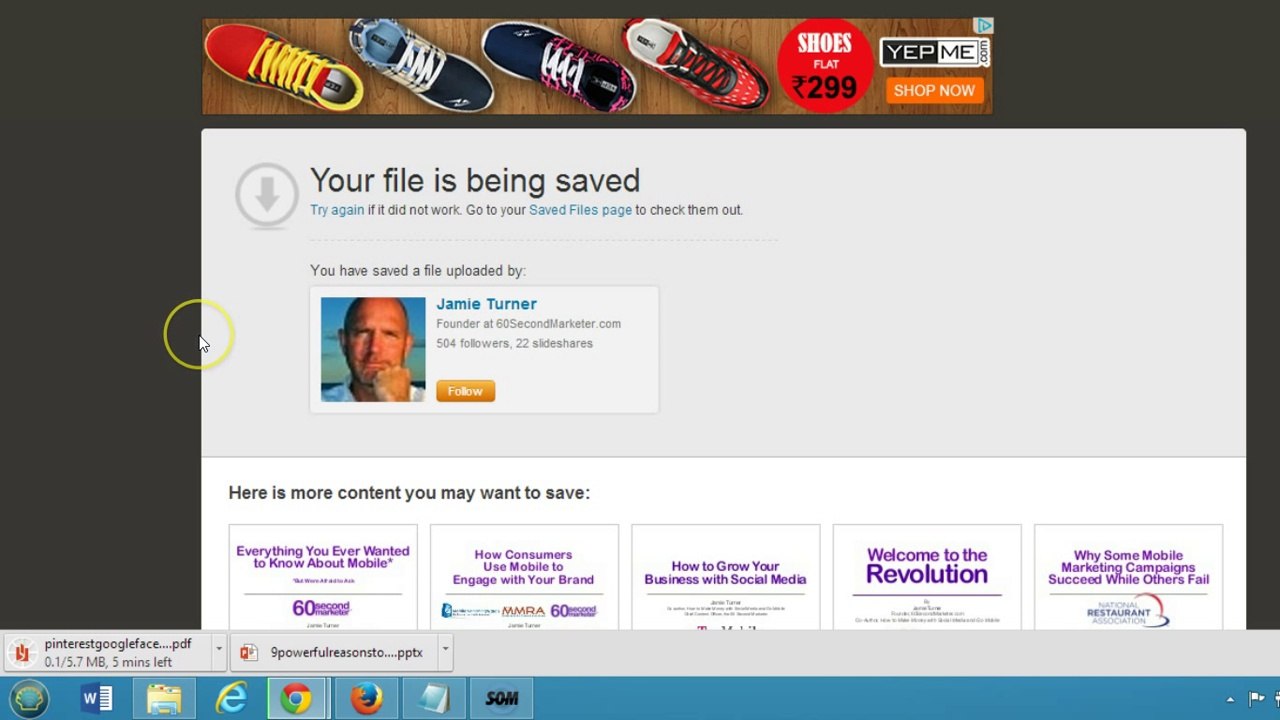Image resolution: width=1280 pixels, height=720 pixels.
Task: Open the SOM taskbar application
Action: (x=502, y=698)
